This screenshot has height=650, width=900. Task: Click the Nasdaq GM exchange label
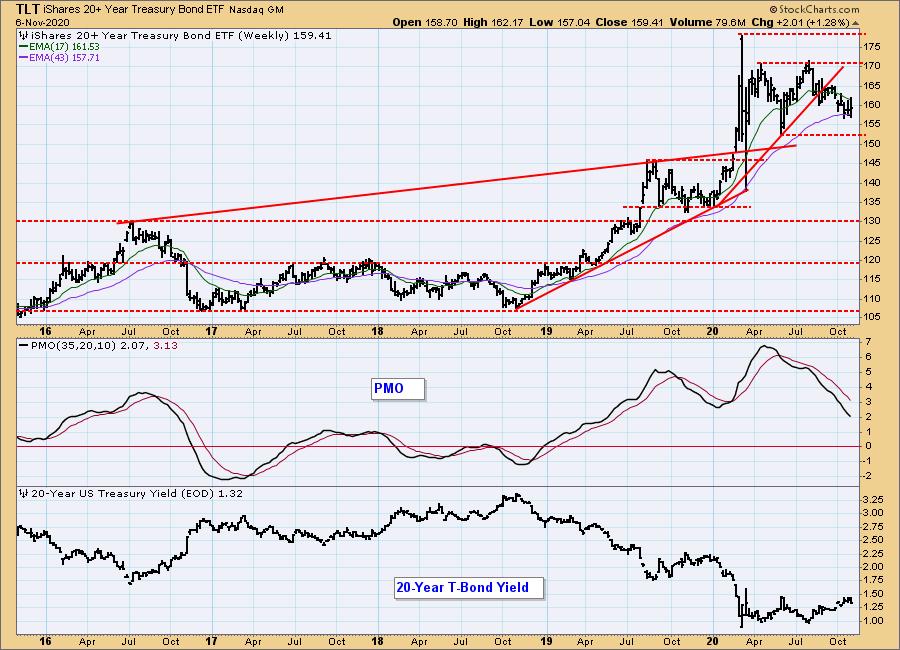(256, 10)
